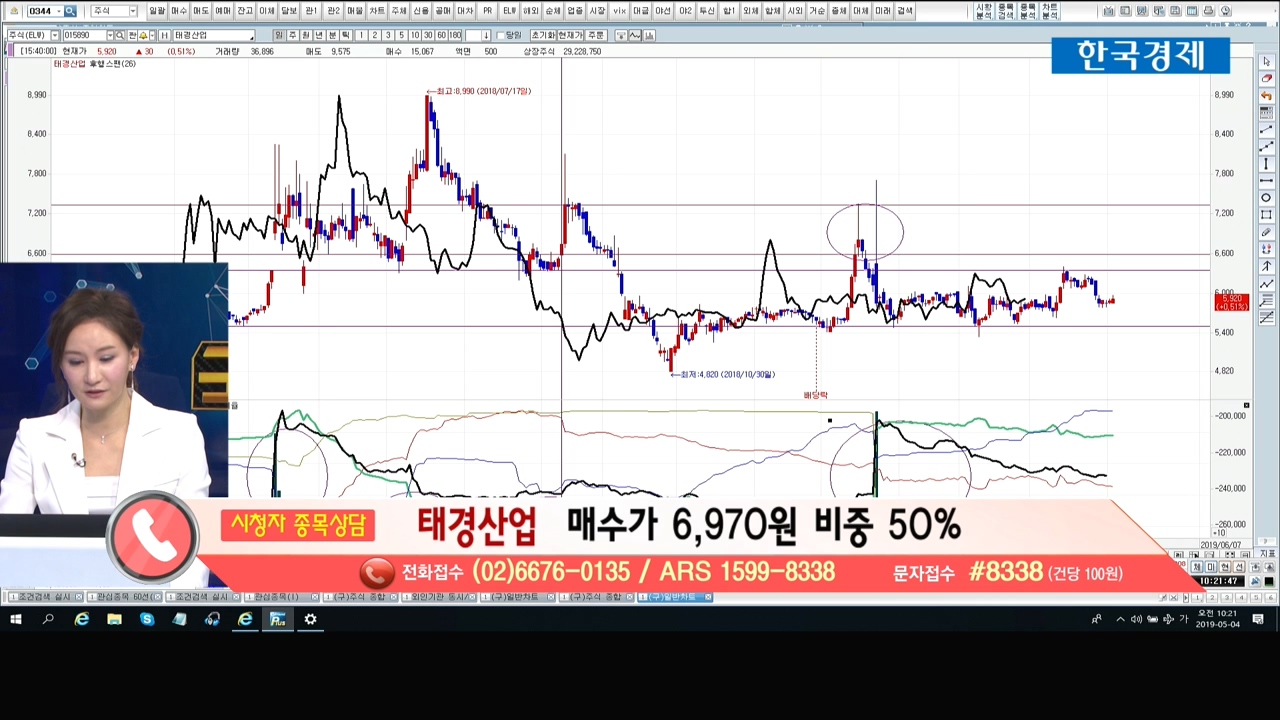Click the 초기화 reset button
The height and width of the screenshot is (720, 1280).
(x=543, y=35)
